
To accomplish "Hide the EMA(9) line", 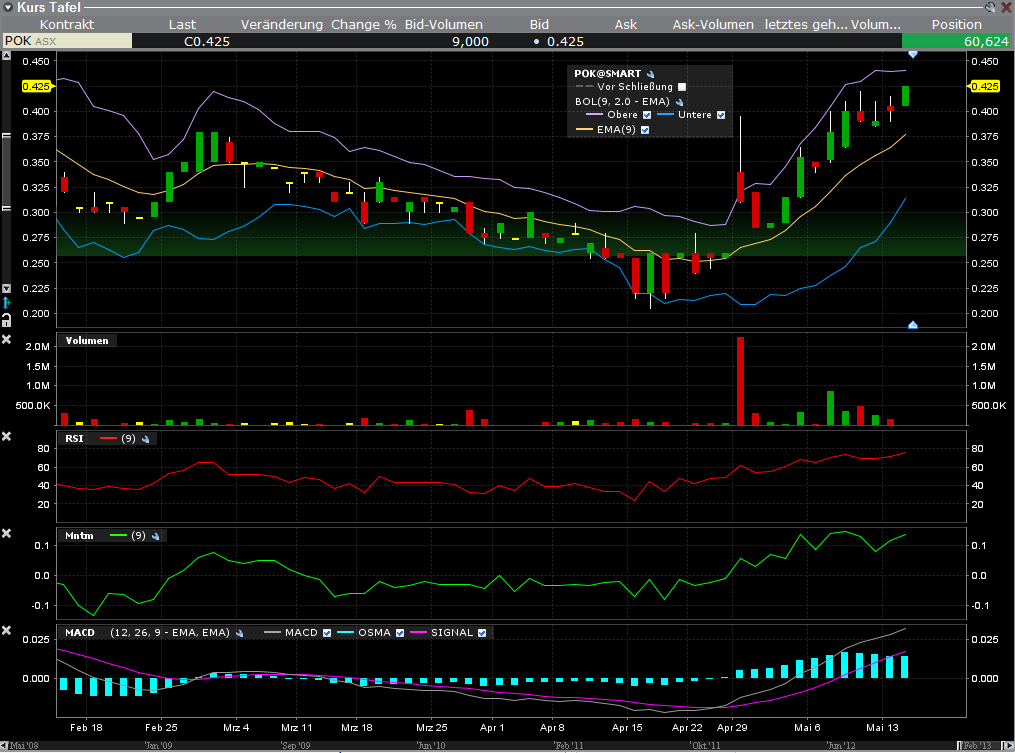I will click(645, 130).
